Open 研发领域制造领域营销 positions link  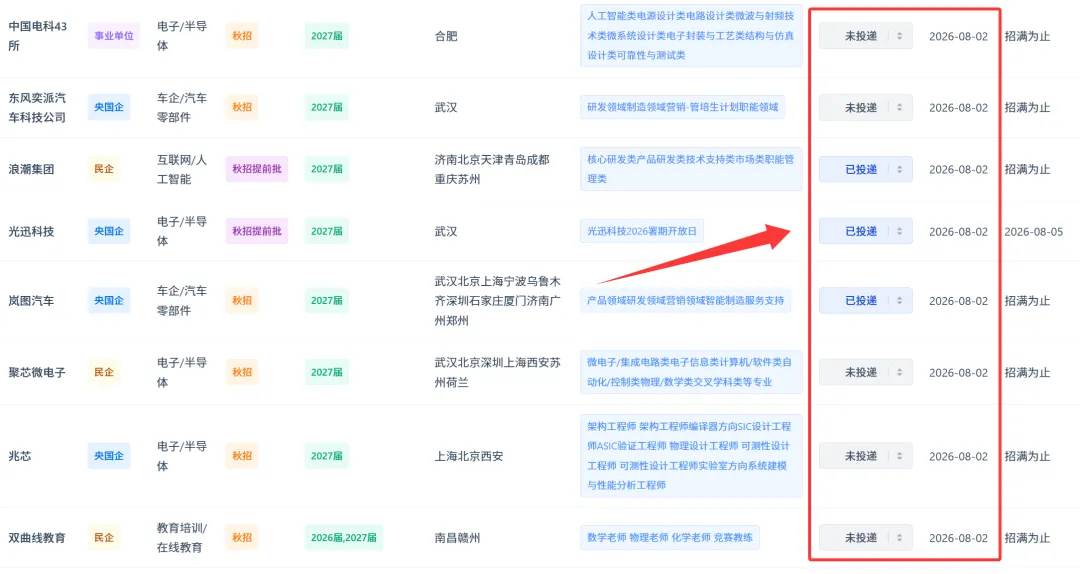[x=683, y=107]
